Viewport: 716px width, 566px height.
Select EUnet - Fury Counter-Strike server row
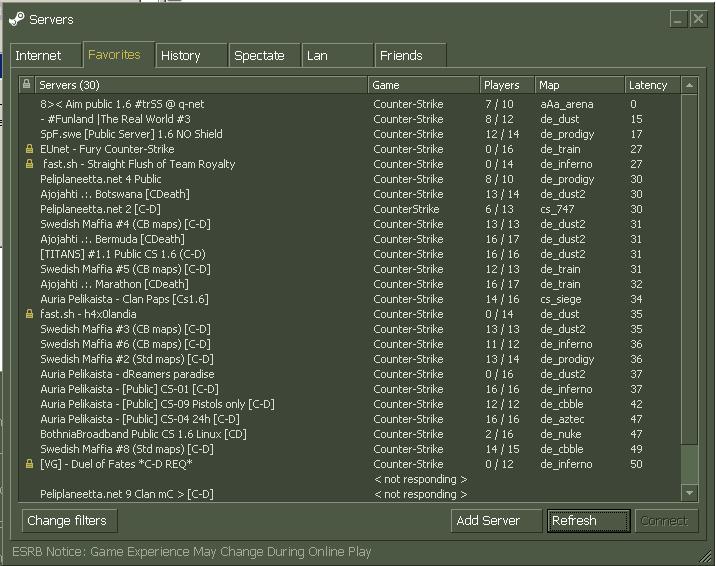point(350,149)
